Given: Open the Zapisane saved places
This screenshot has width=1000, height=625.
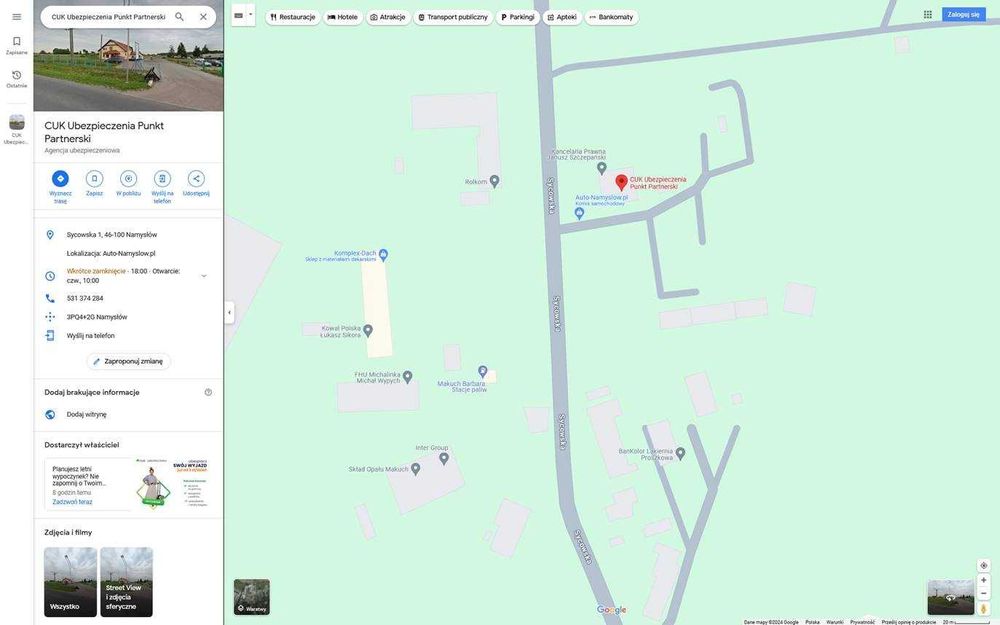Looking at the screenshot, I should 17,45.
